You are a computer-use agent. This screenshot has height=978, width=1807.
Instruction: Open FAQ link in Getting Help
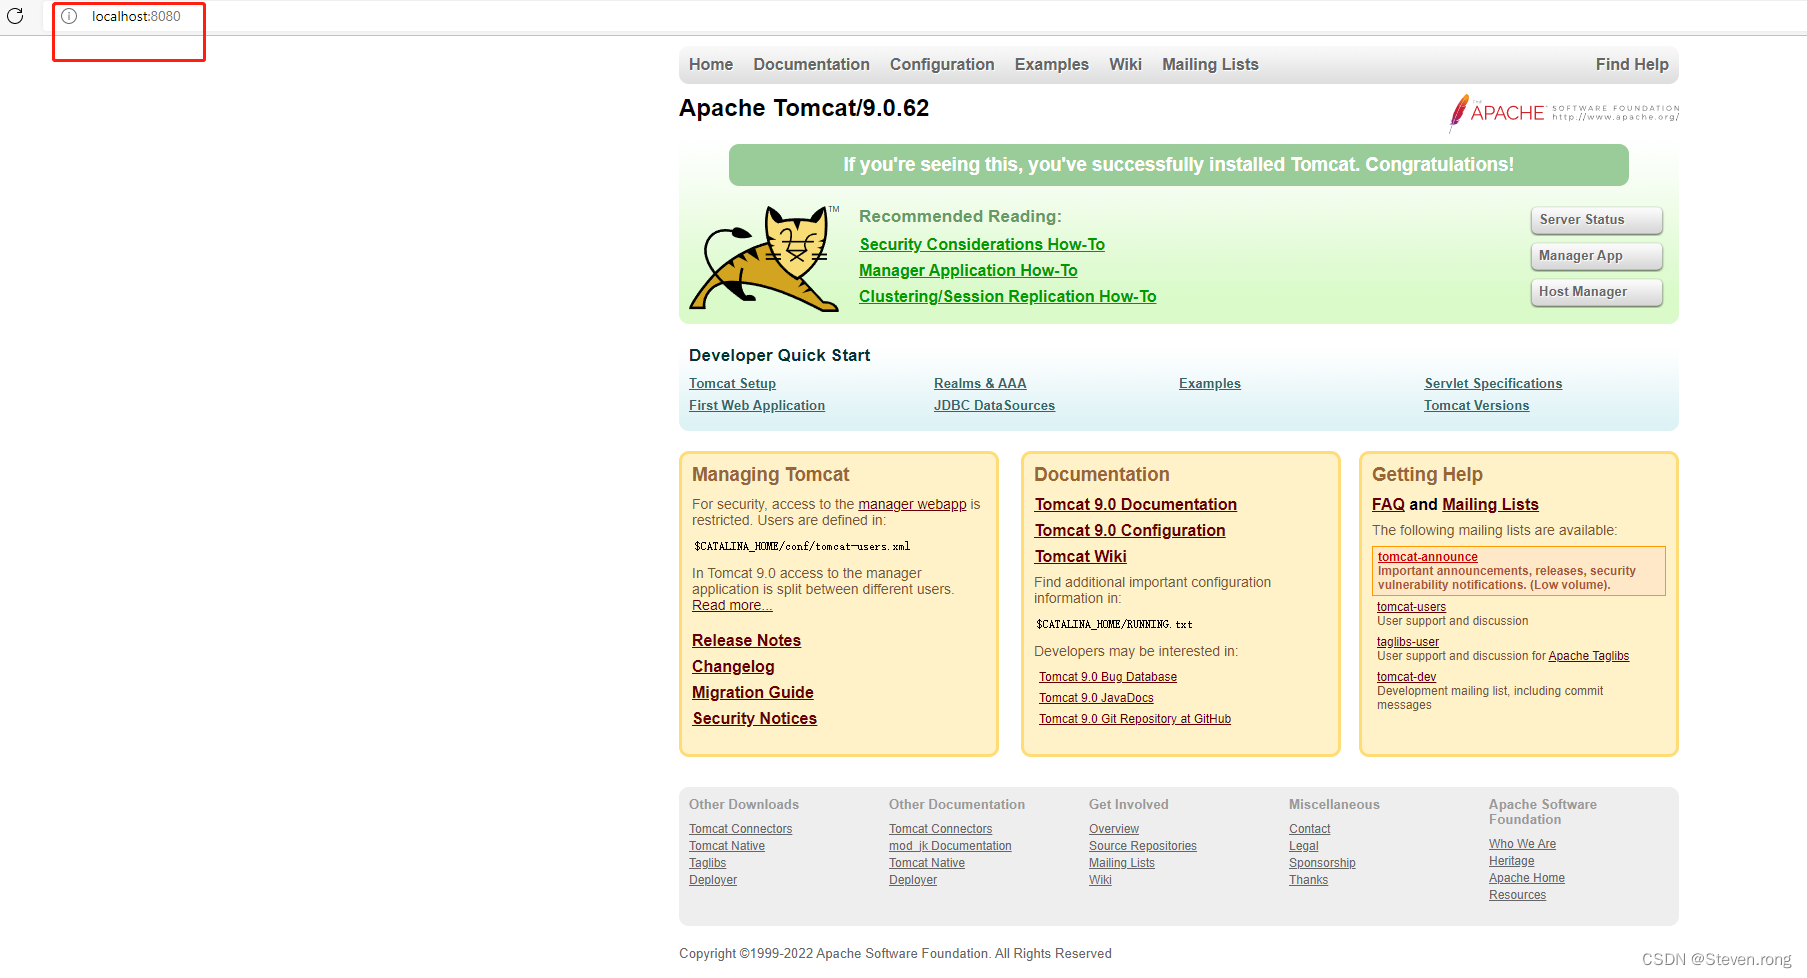point(1388,505)
